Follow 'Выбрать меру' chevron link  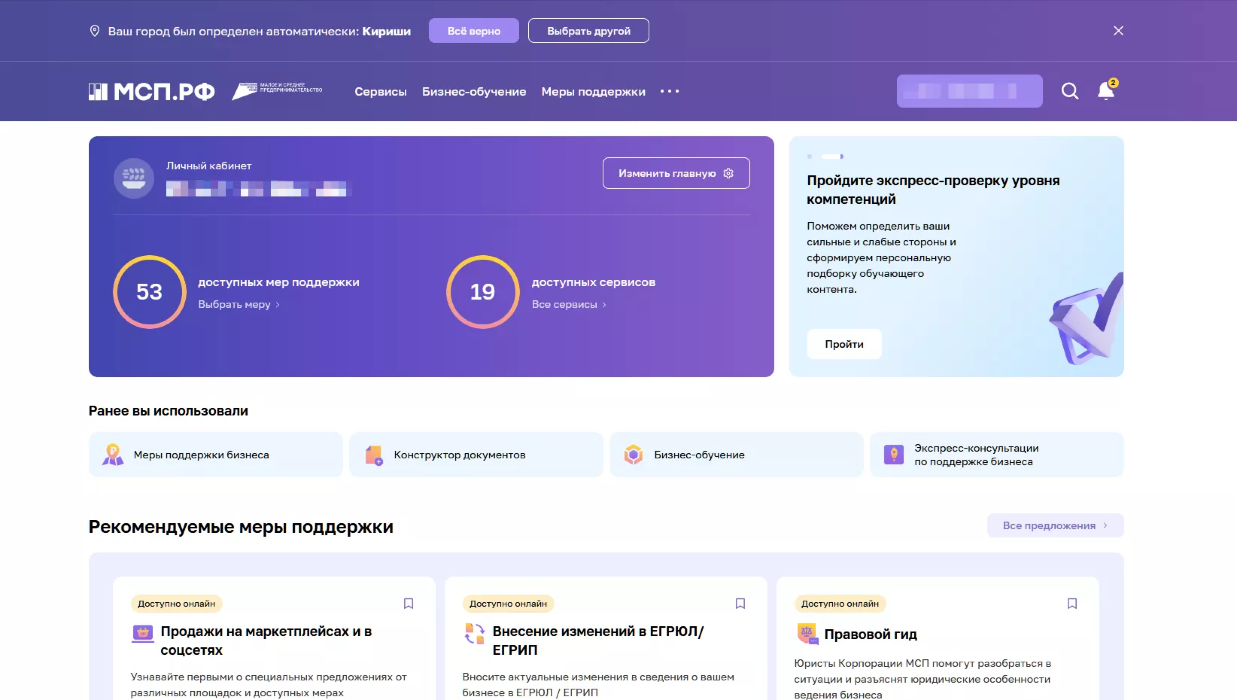click(x=239, y=304)
